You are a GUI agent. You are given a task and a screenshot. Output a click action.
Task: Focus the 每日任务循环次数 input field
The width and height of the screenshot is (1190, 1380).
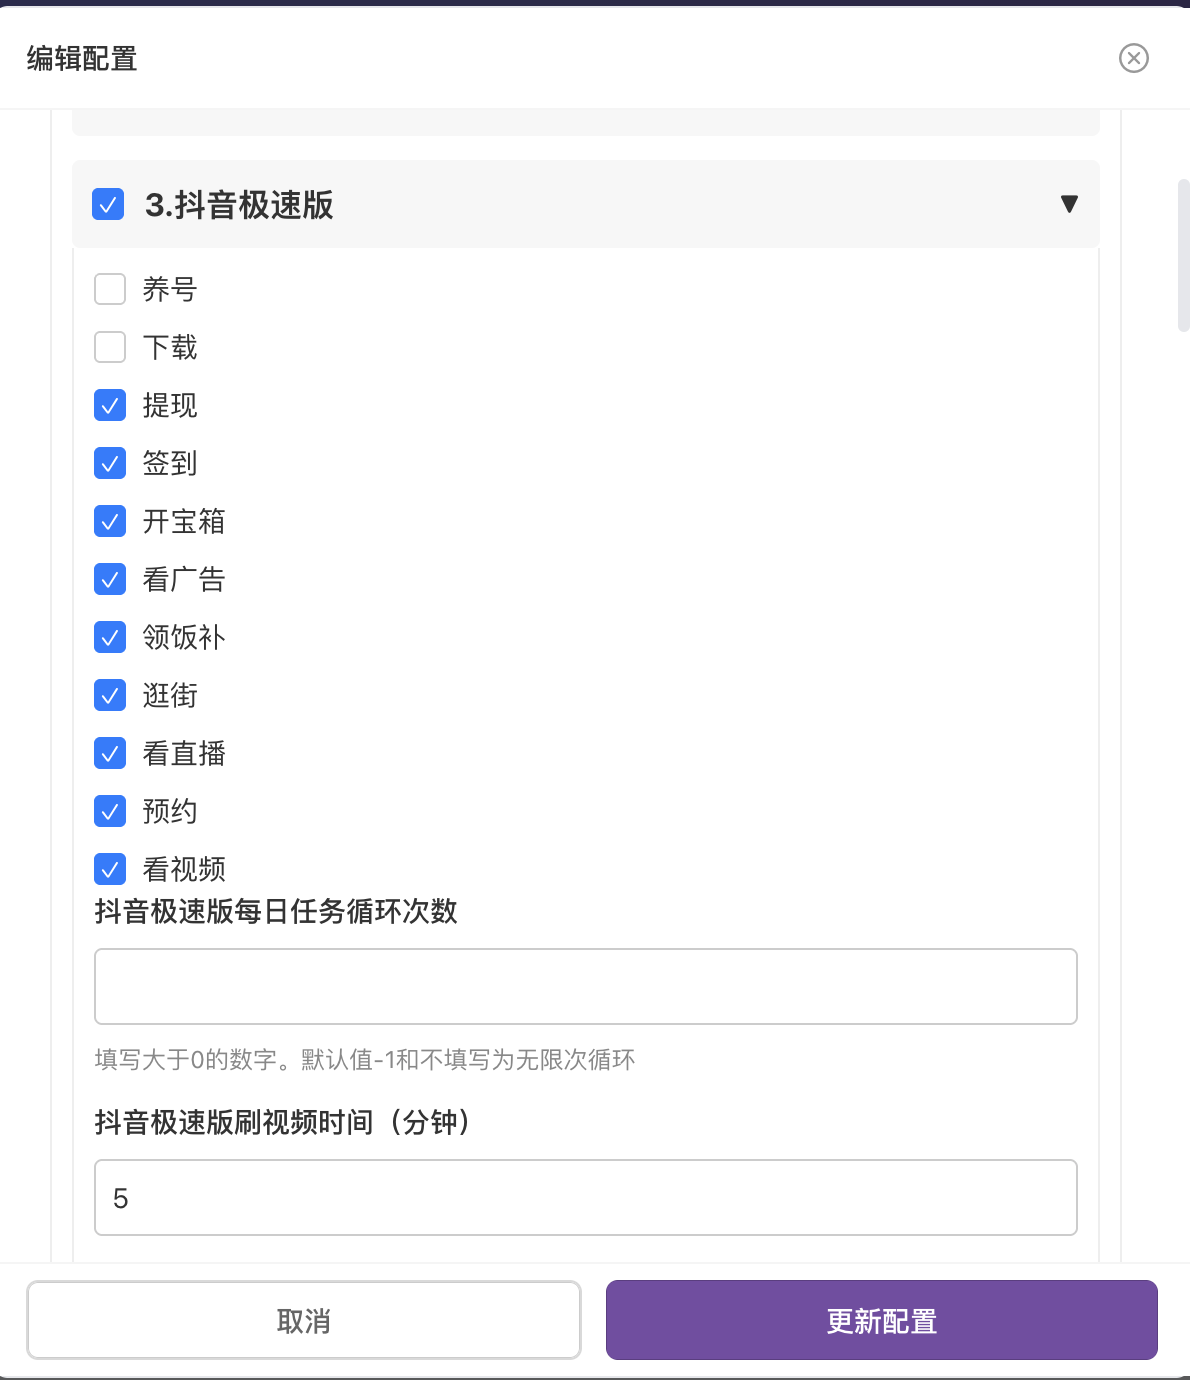point(586,986)
